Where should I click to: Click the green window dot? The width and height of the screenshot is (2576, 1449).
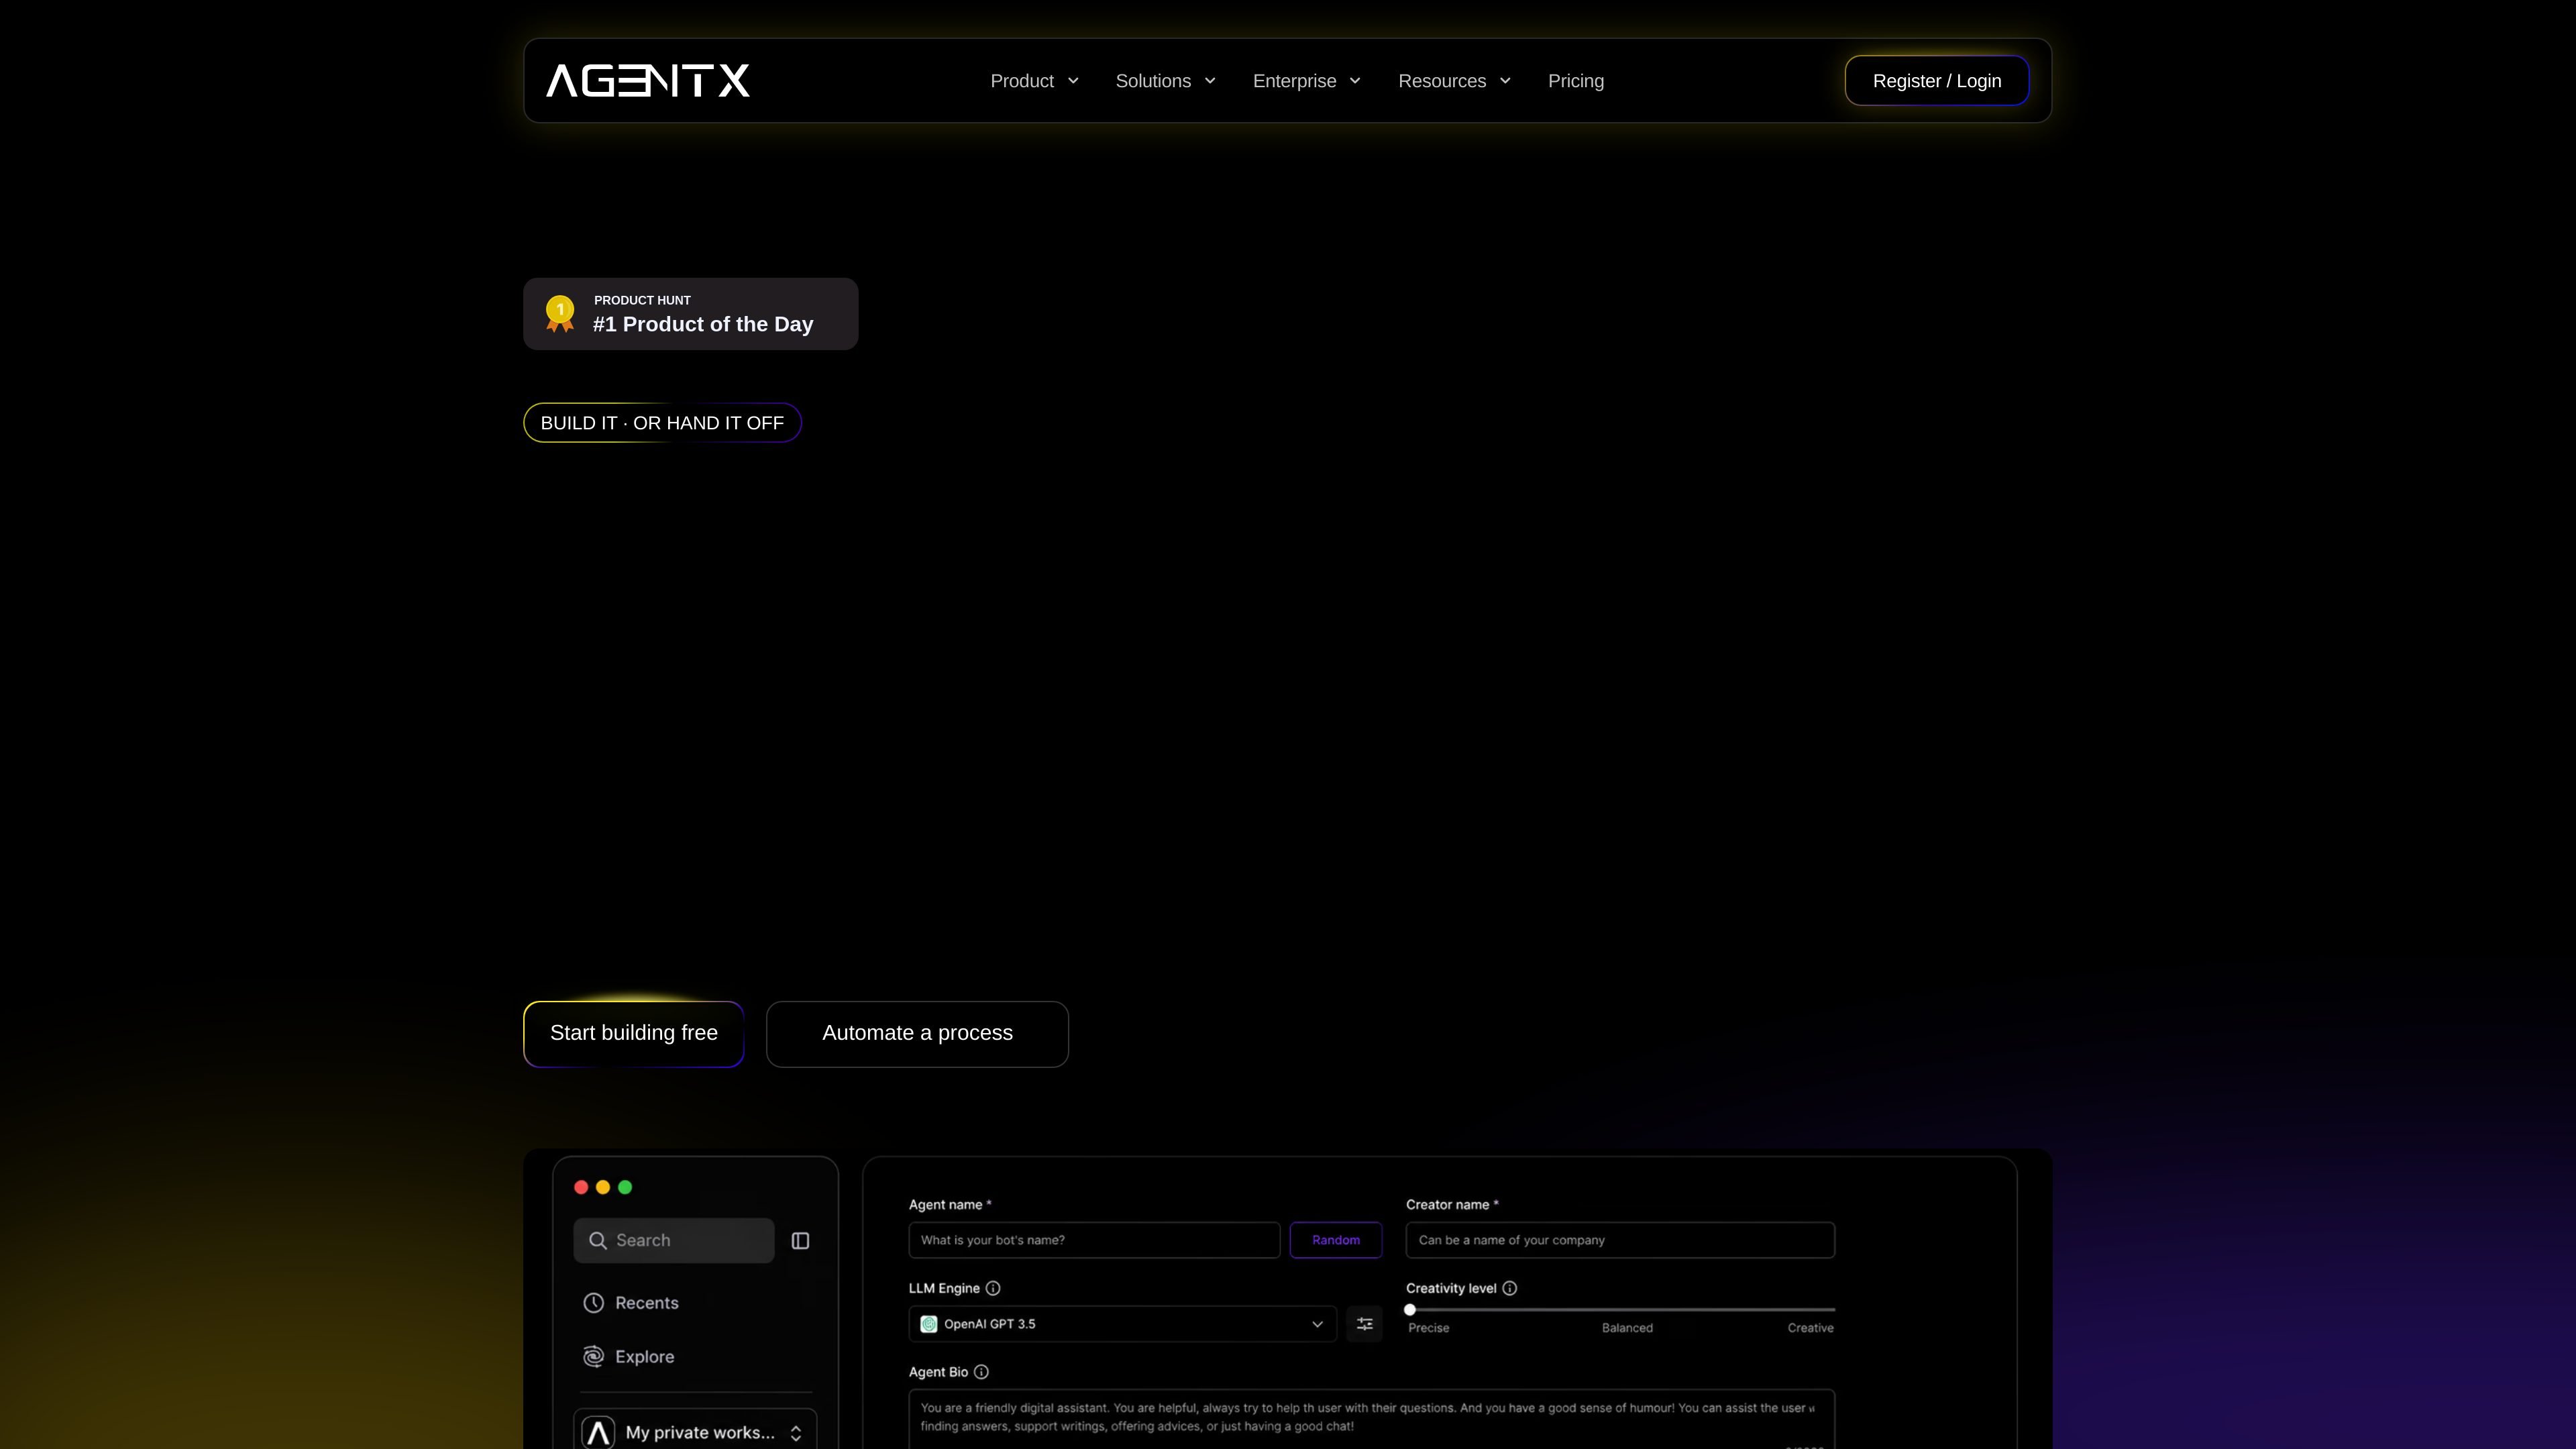click(x=625, y=1187)
